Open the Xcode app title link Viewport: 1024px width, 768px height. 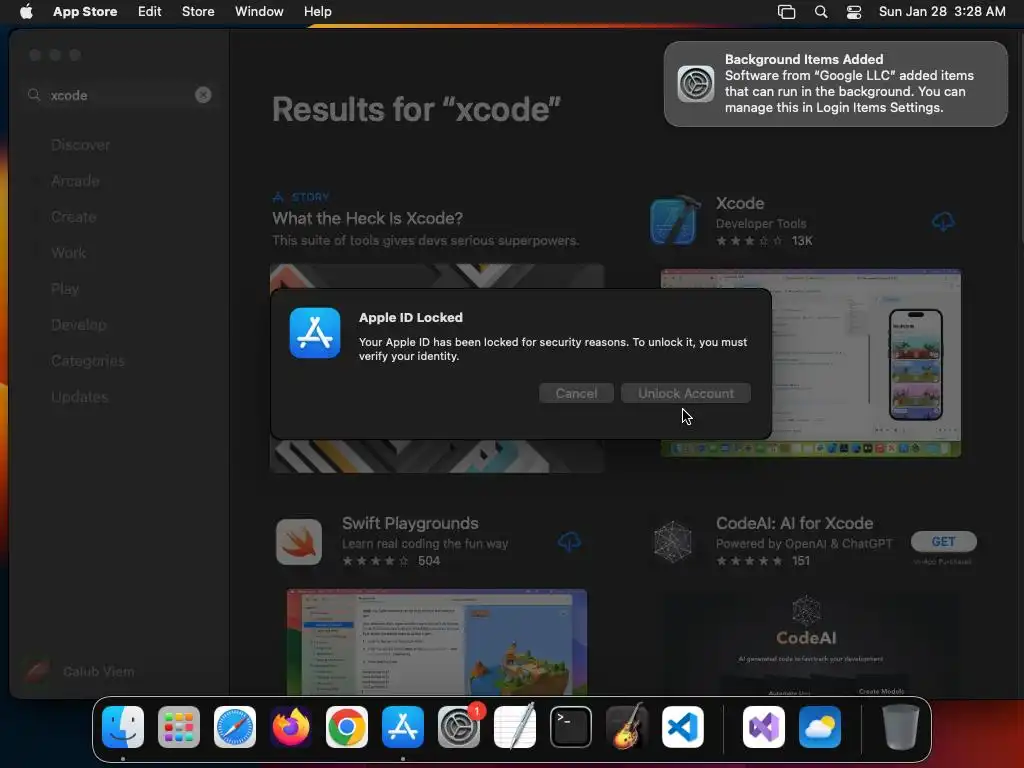[x=739, y=203]
